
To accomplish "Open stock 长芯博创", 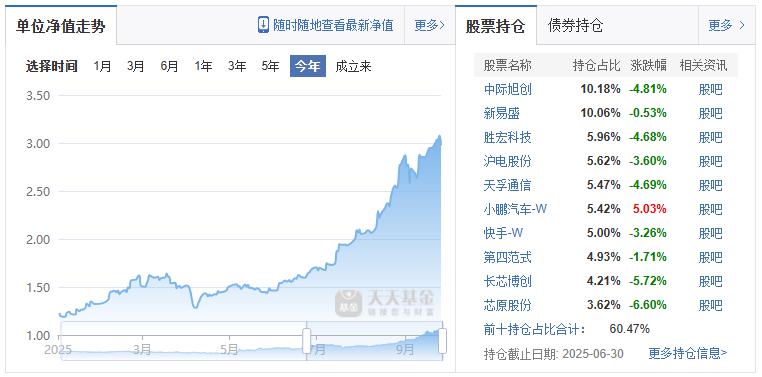I will 508,281.
